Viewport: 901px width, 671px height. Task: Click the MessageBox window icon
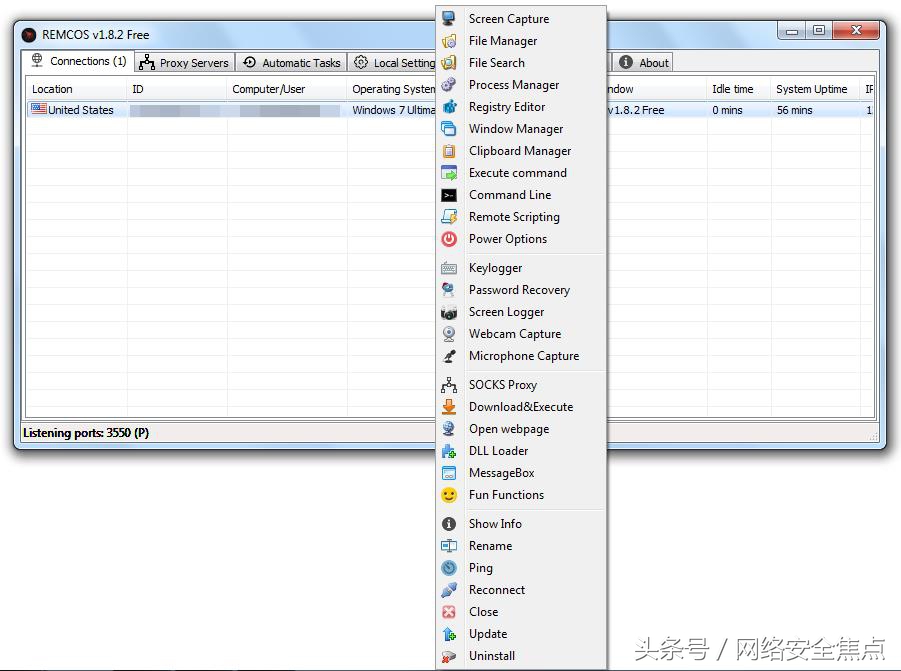coord(449,473)
